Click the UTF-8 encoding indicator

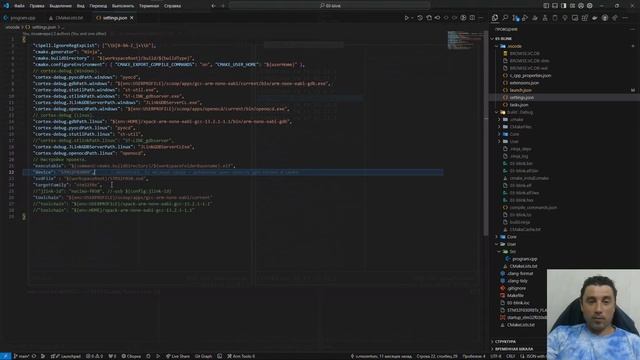[x=496, y=356]
